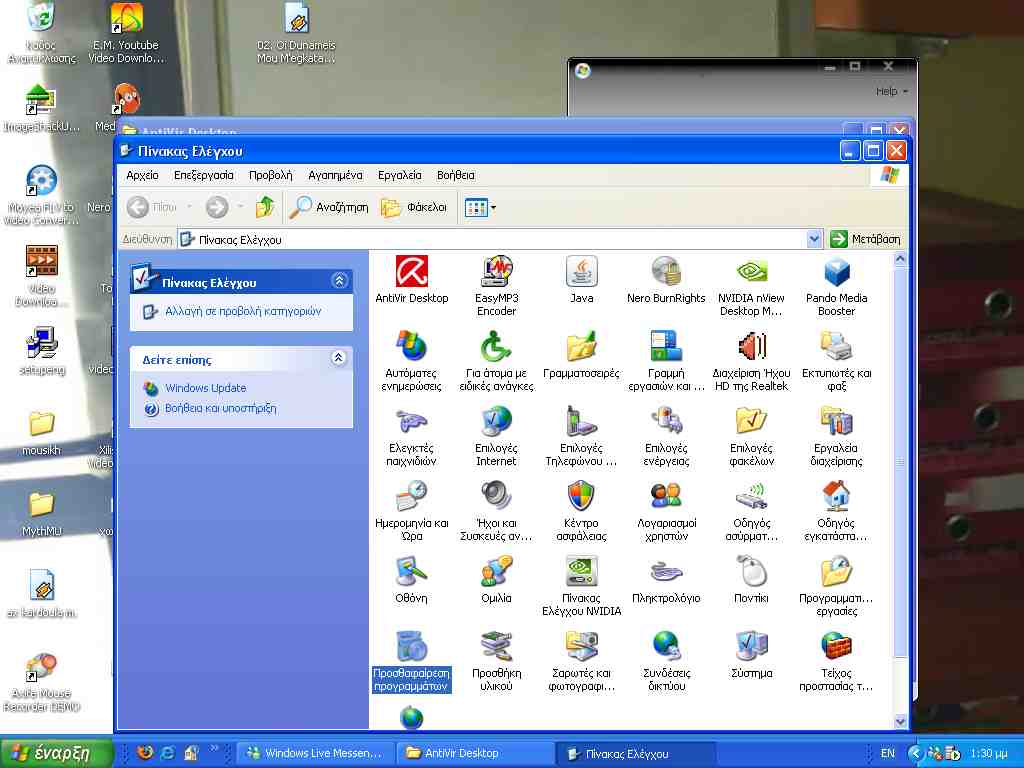
Task: Open Αυτόματες ενημερώσεις (Automatic Updates)
Action: pos(411,361)
